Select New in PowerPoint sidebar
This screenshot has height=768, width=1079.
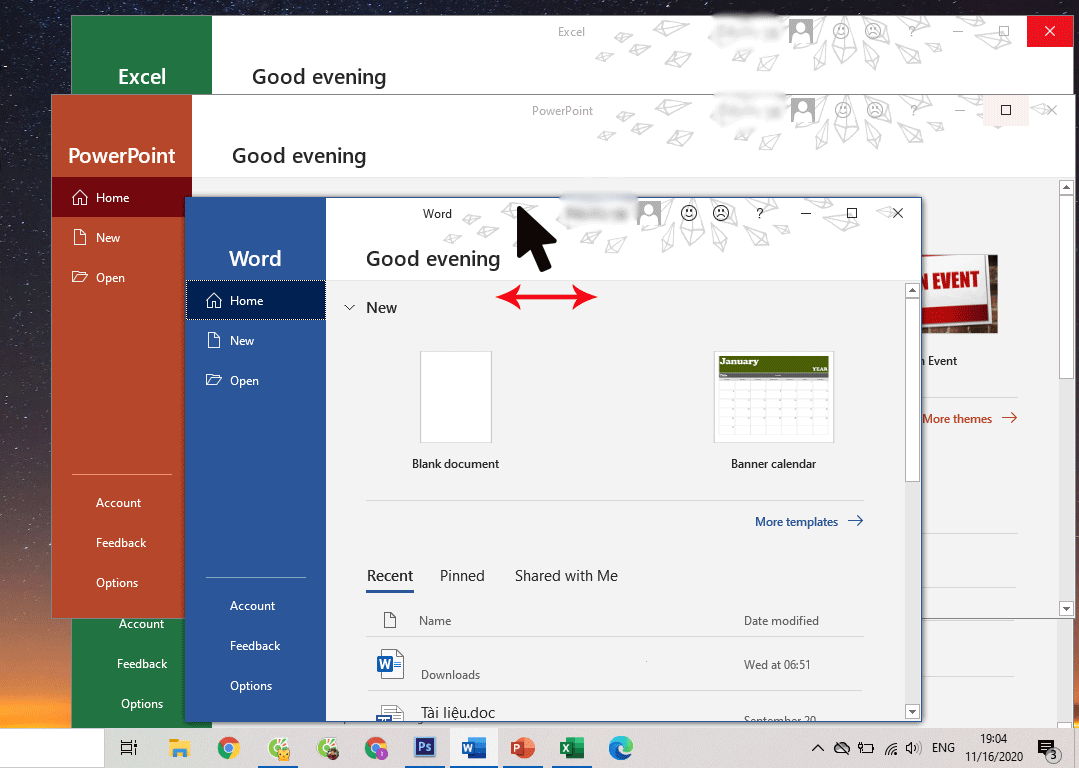[x=118, y=237]
